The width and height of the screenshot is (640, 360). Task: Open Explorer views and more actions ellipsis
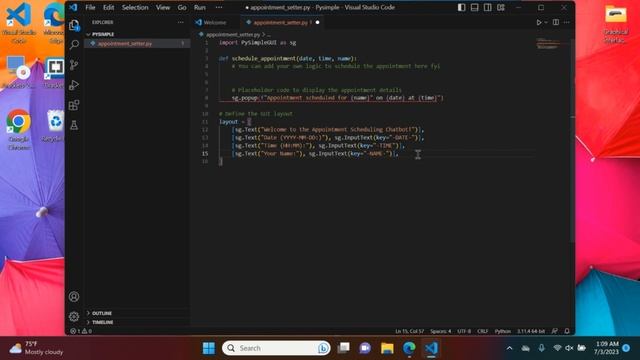[181, 22]
